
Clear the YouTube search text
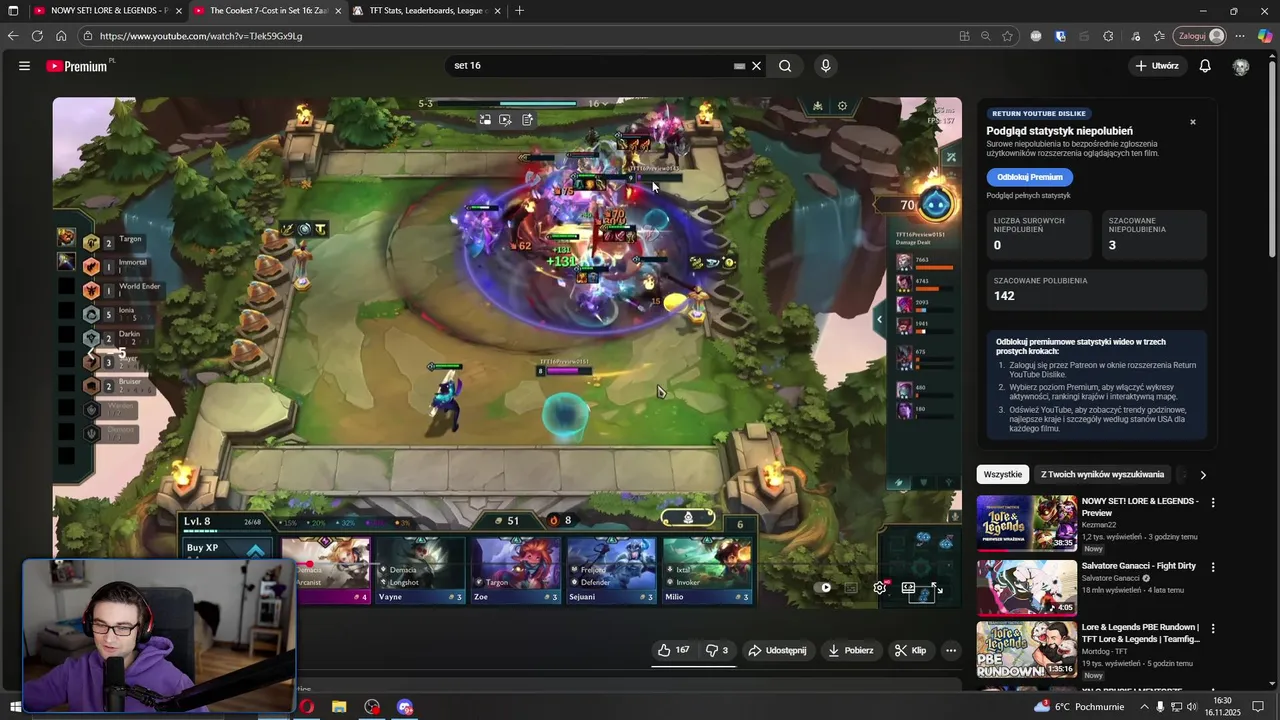coord(757,66)
